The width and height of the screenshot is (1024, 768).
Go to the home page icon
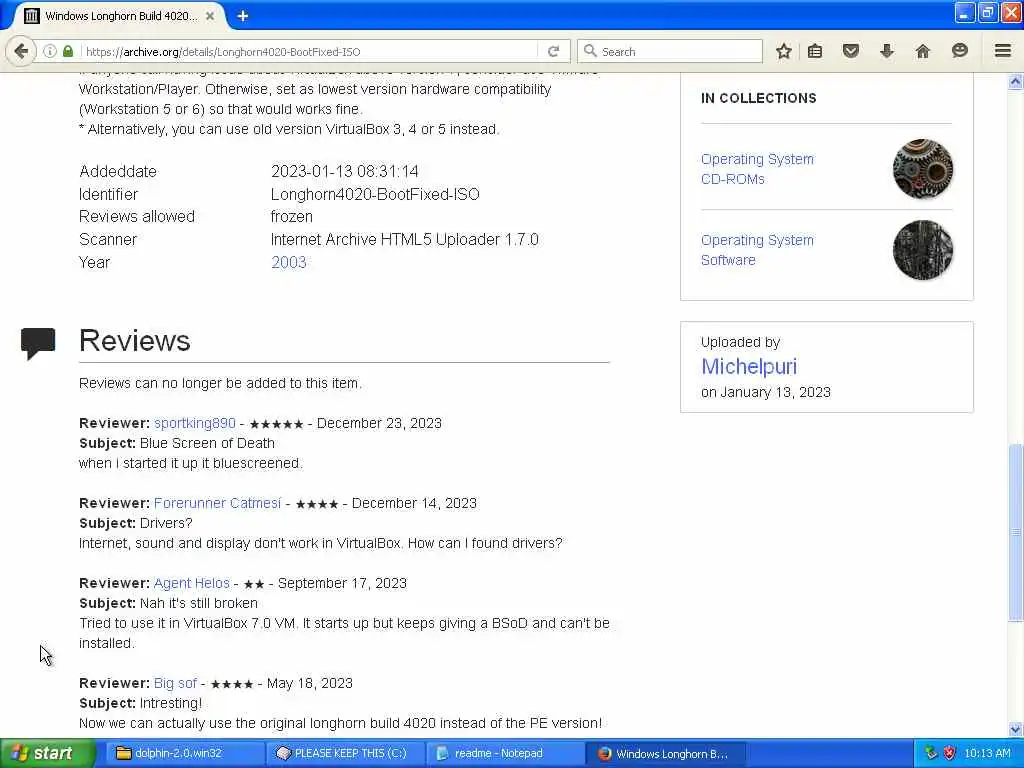[x=923, y=51]
